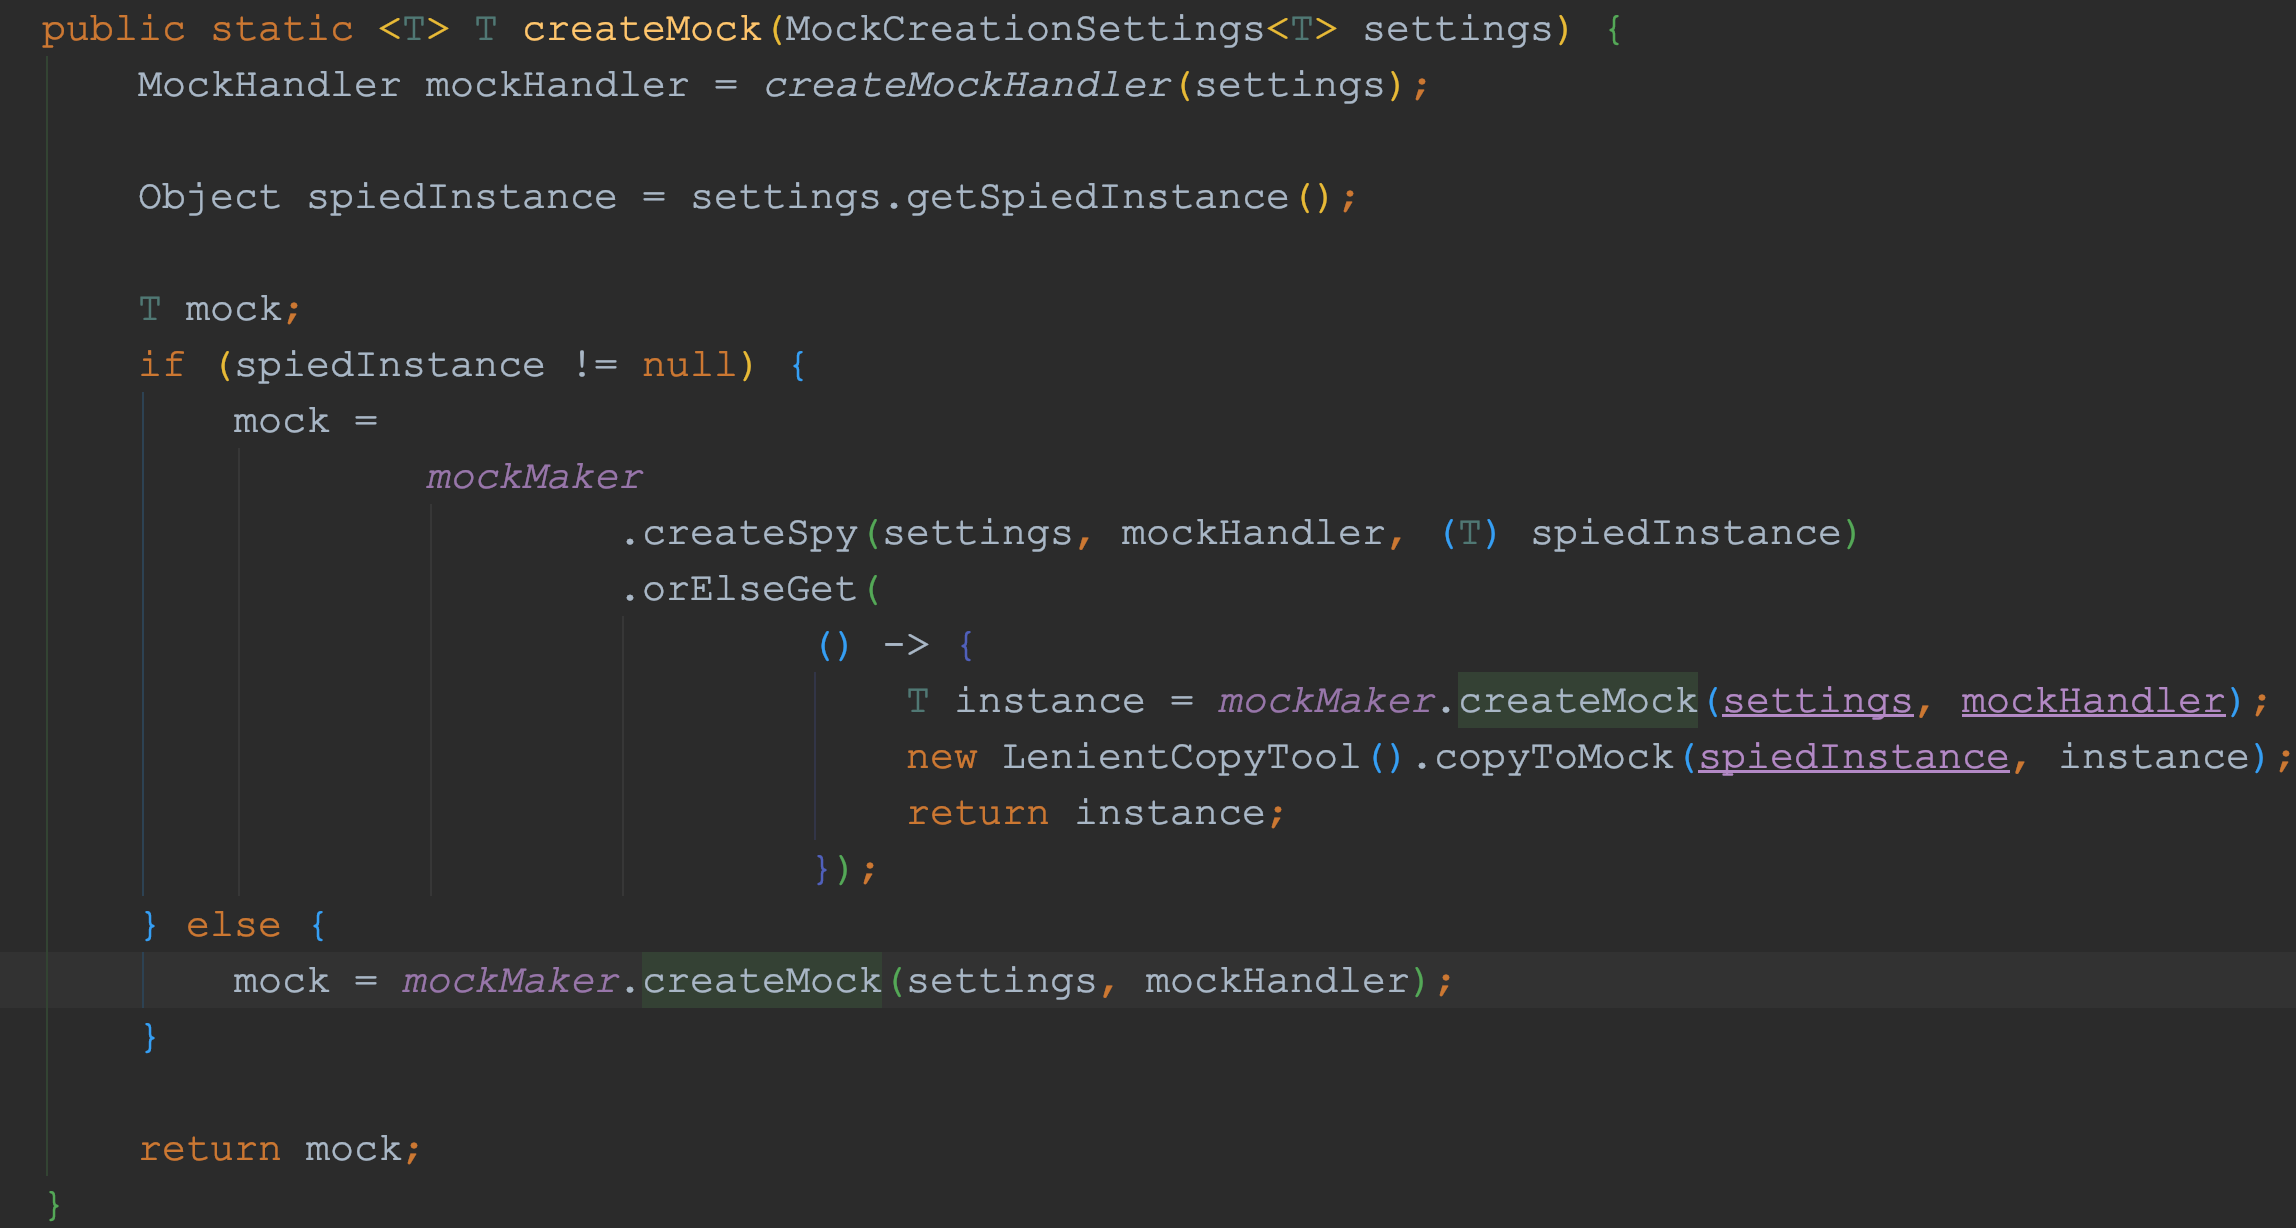
Task: Click underlined mockHandler argument in lambda
Action: pyautogui.click(x=2092, y=701)
